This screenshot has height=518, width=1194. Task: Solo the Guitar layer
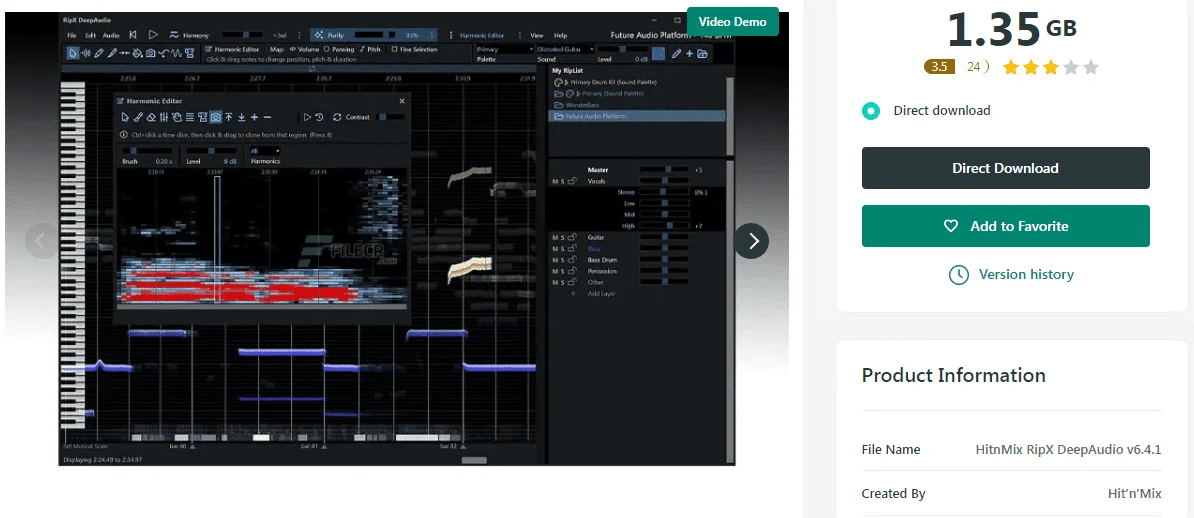point(562,238)
